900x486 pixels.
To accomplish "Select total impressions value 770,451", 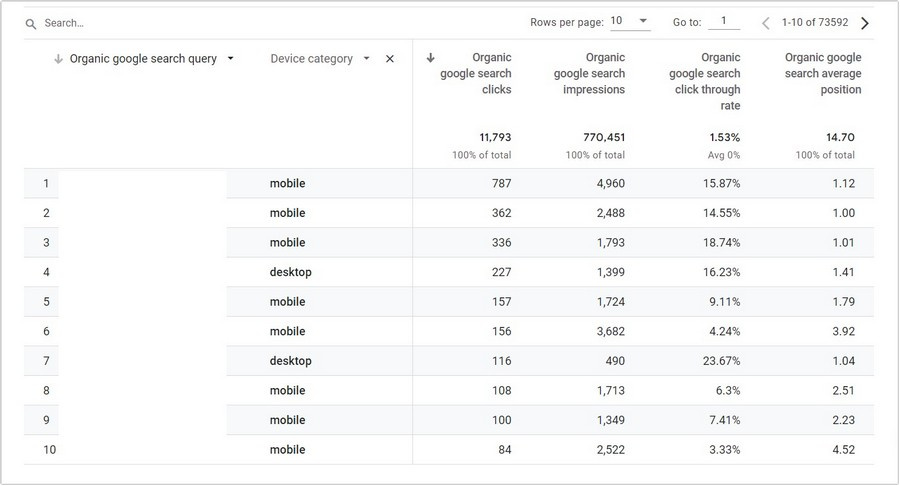I will tap(604, 137).
